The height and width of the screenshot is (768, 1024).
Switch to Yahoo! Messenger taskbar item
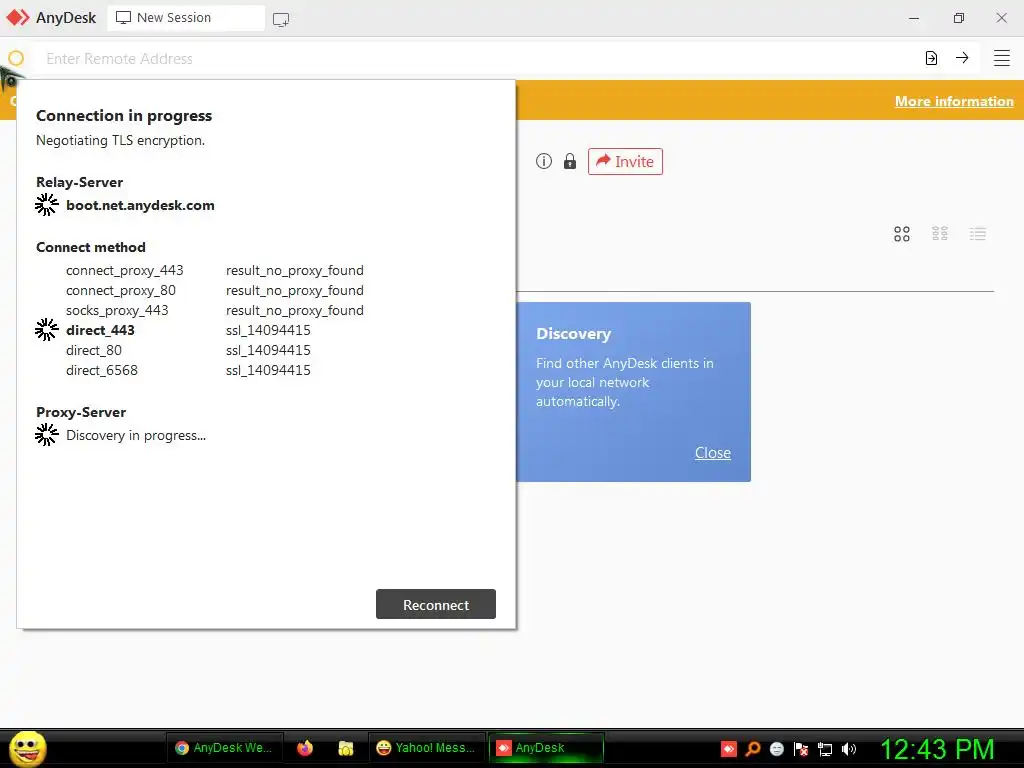426,748
